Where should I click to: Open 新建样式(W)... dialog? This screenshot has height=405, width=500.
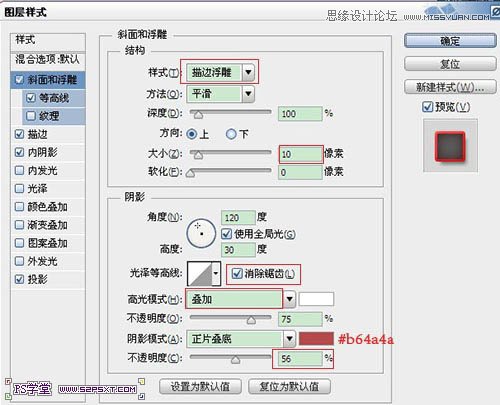point(450,87)
